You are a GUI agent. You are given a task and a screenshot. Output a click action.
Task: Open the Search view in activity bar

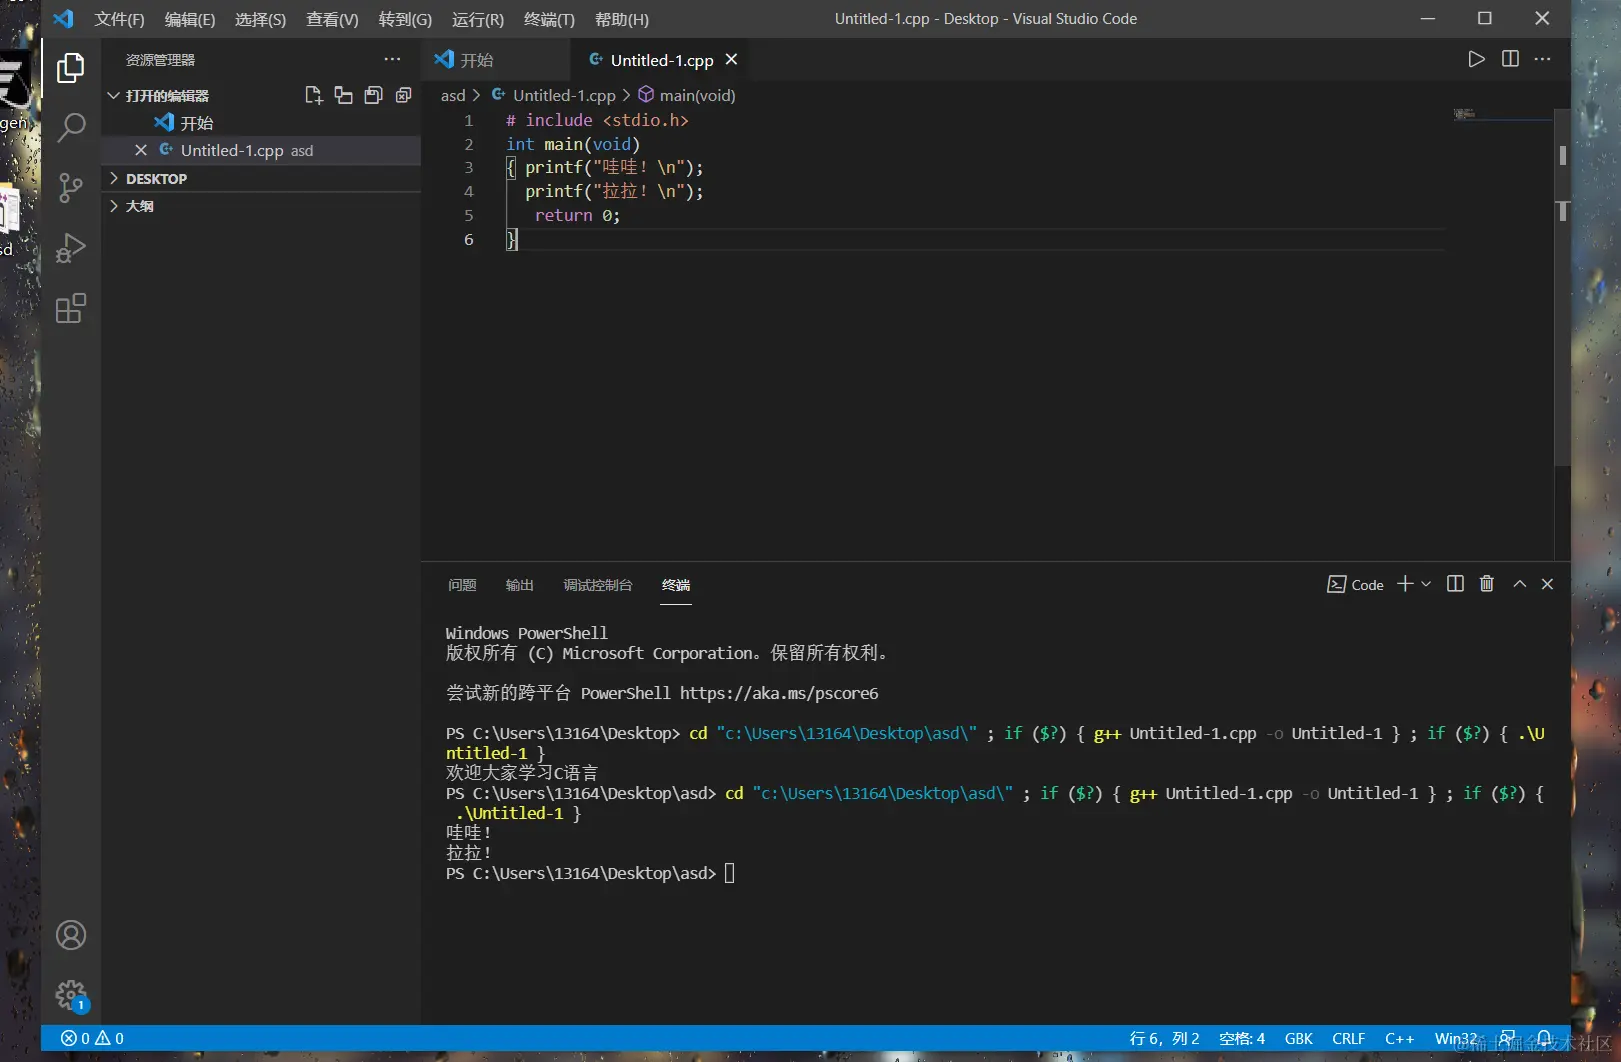71,128
